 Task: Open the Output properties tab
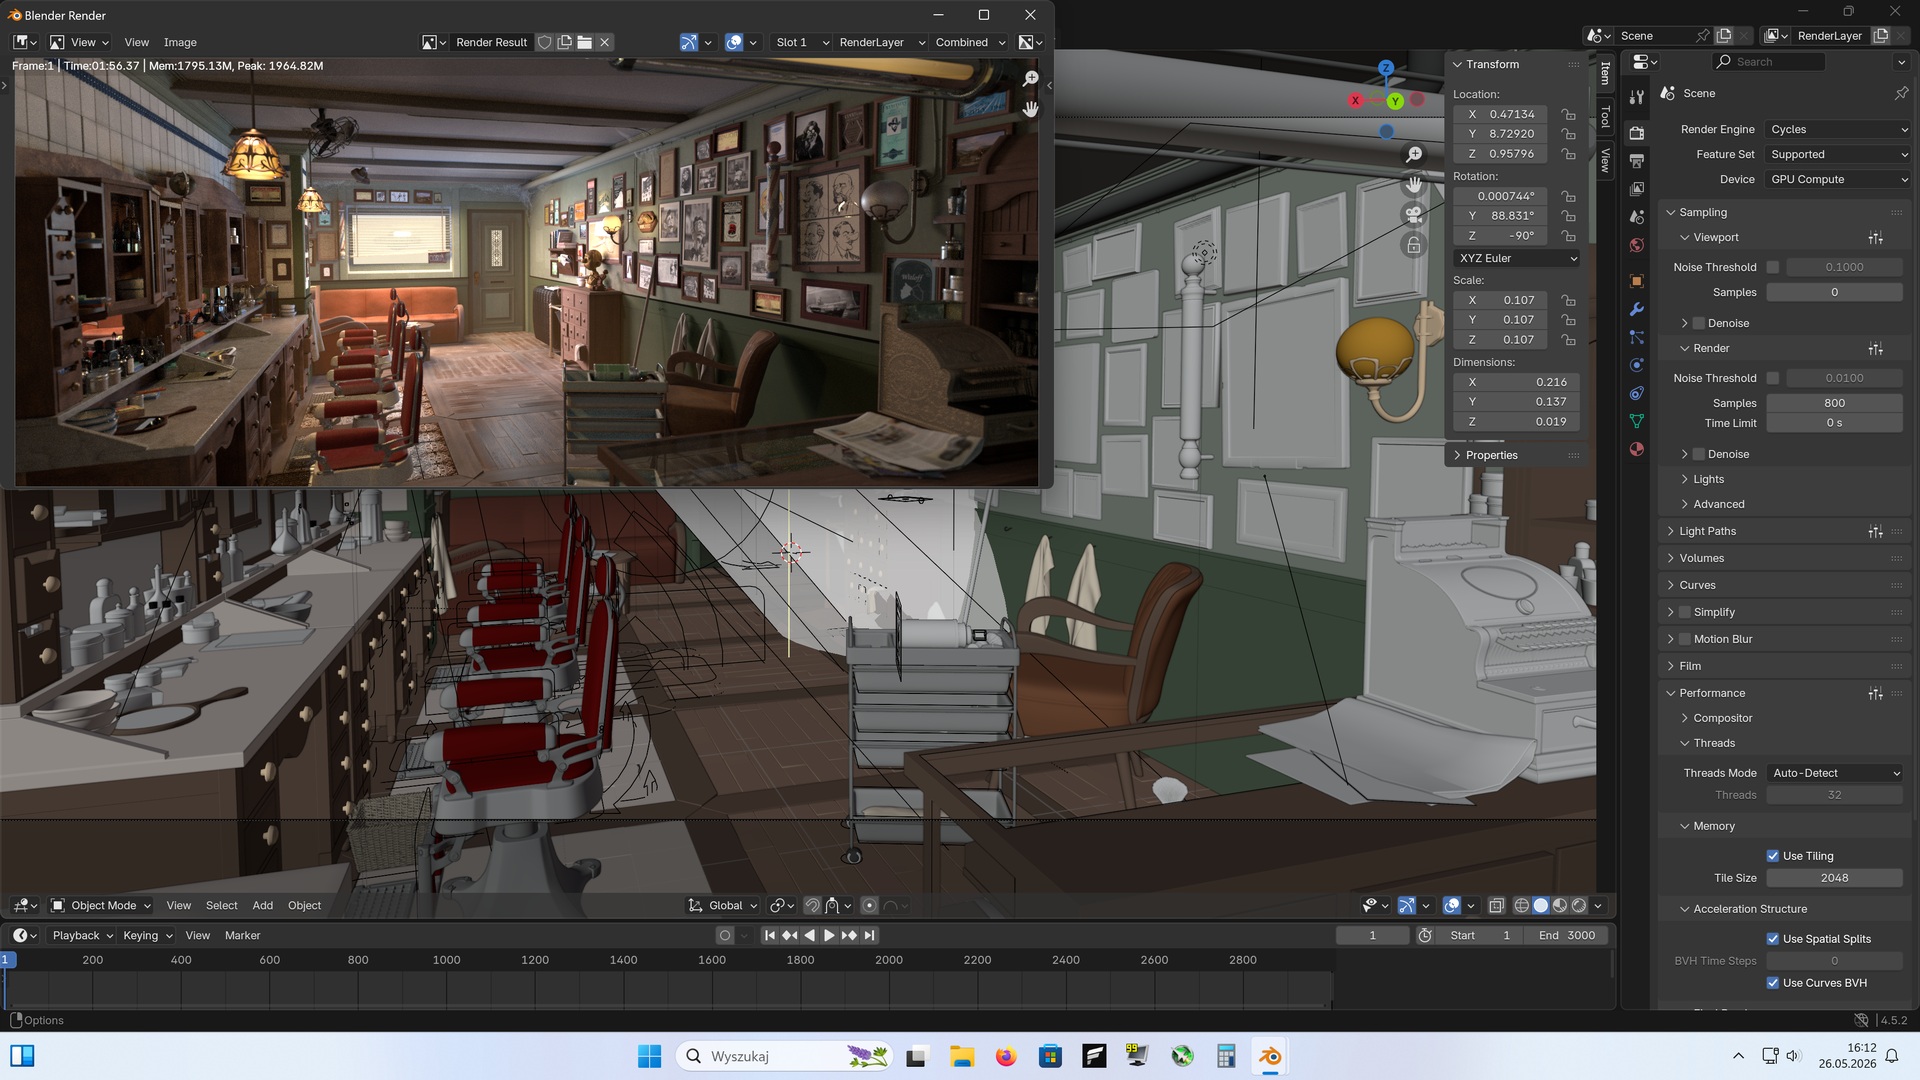(x=1636, y=161)
